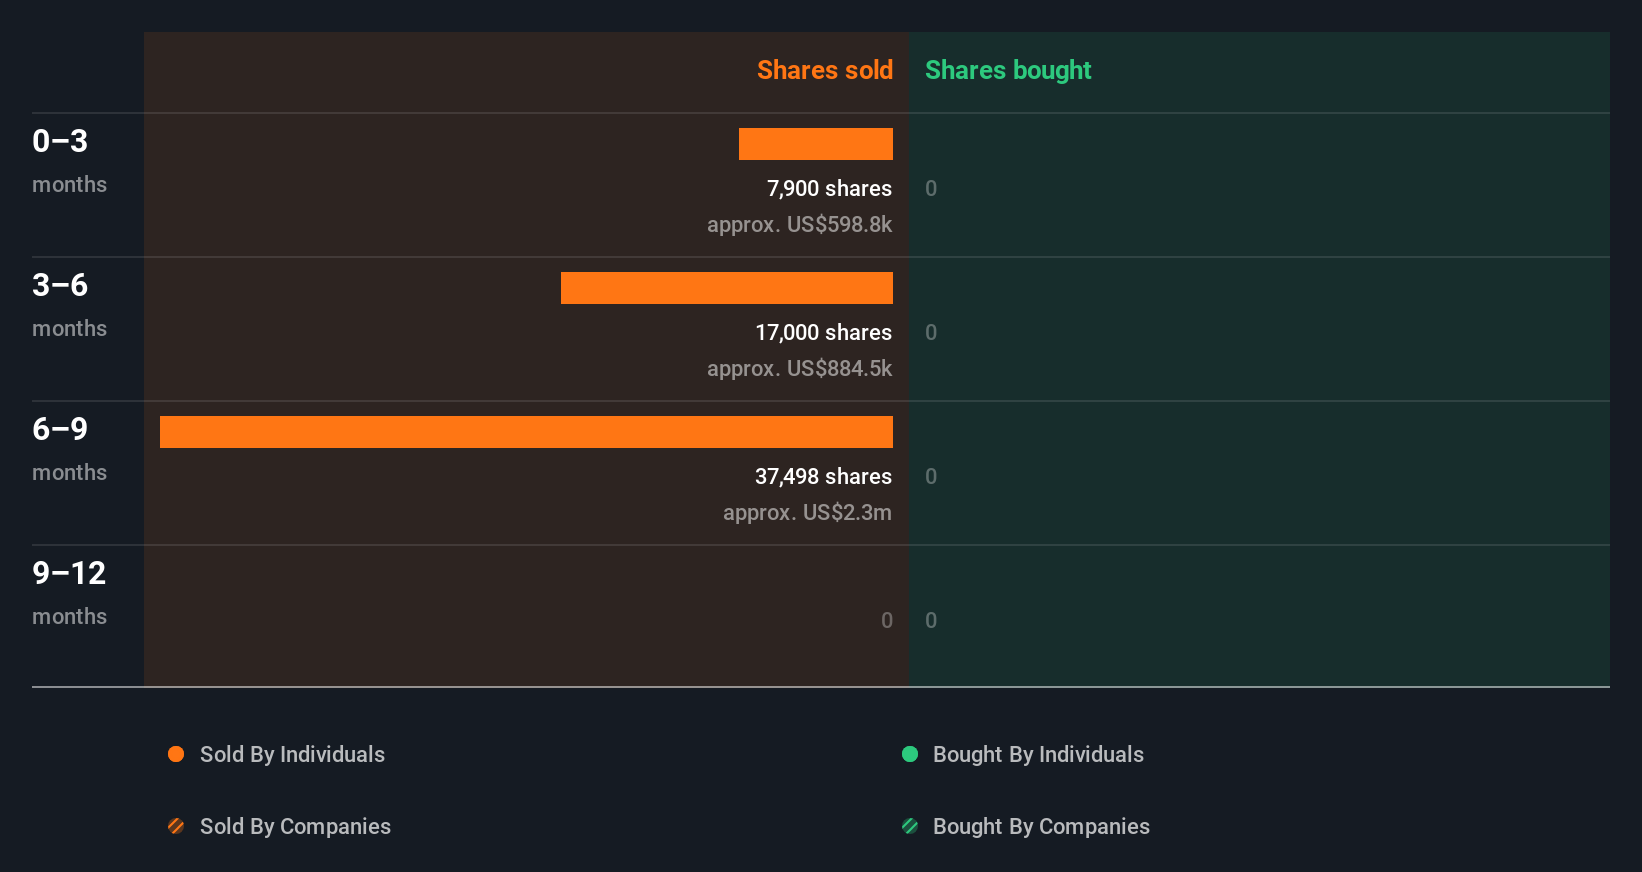1642x872 pixels.
Task: Select the Sold By Individuals legend label
Action: tap(292, 754)
